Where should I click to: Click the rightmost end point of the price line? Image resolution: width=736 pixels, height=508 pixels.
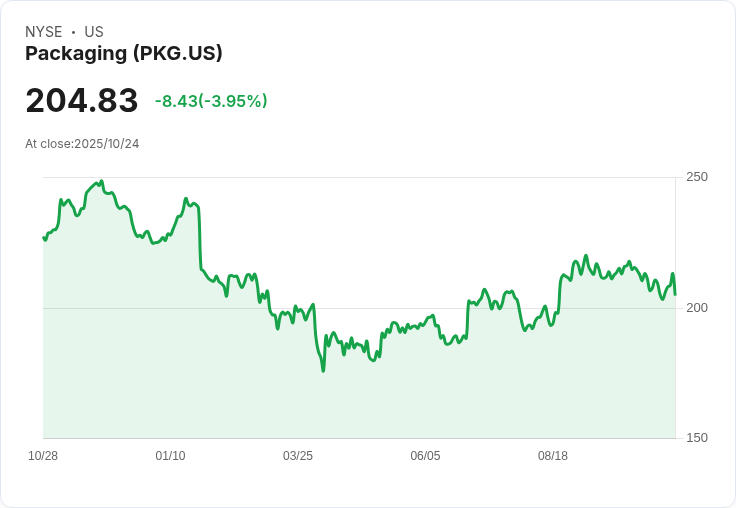coord(675,294)
